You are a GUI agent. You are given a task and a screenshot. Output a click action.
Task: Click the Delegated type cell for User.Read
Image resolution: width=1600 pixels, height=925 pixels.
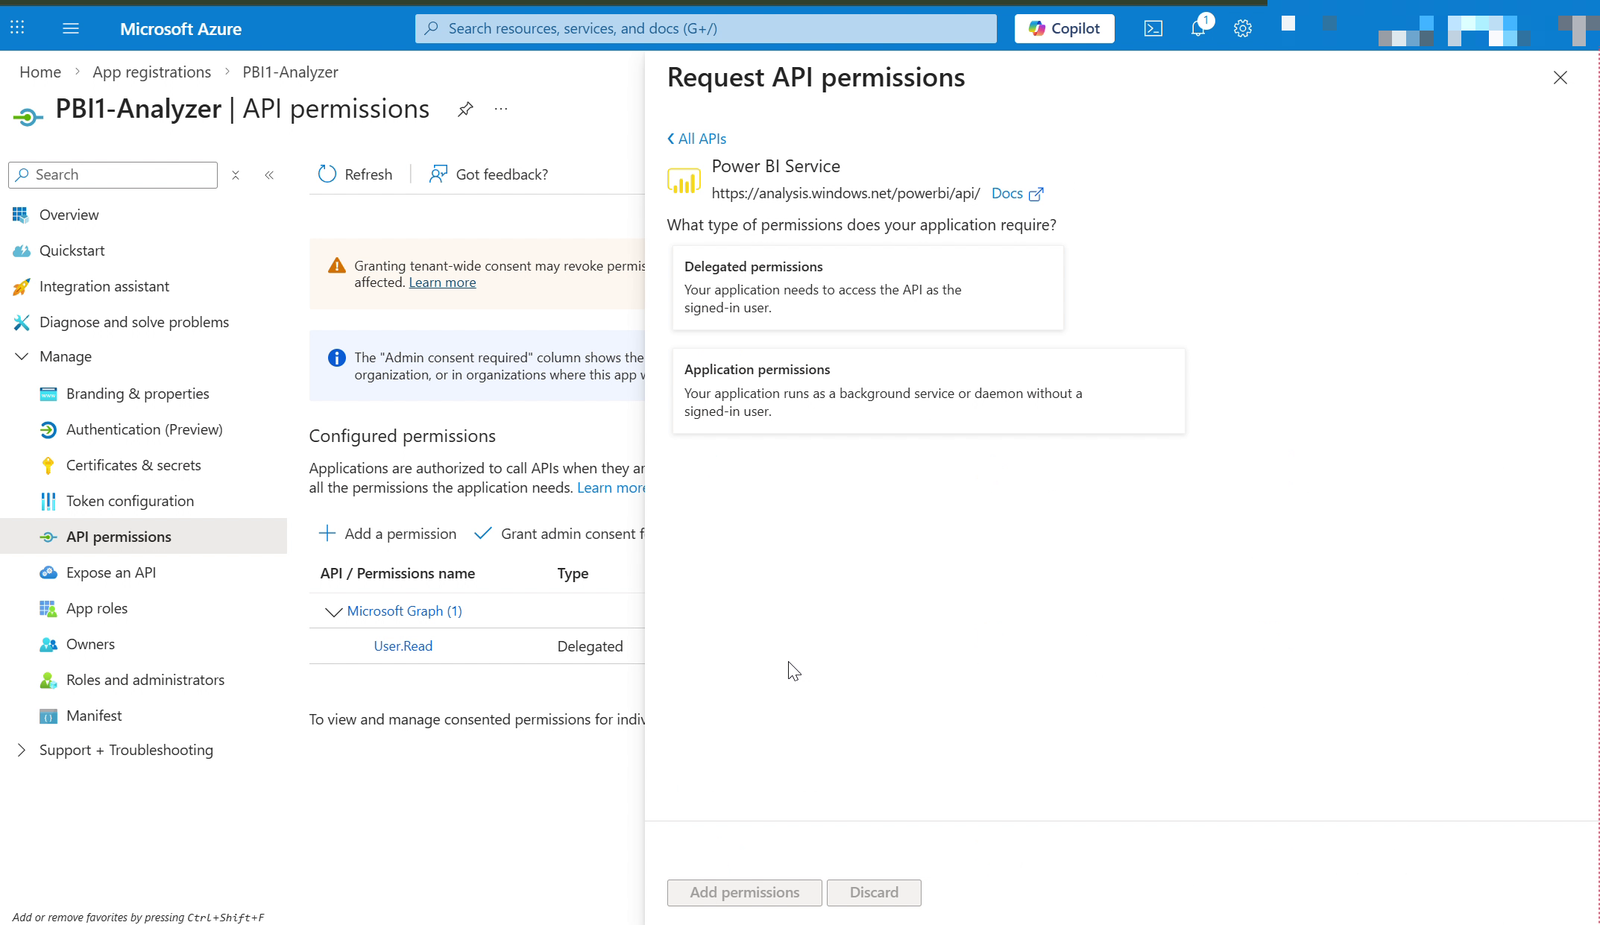click(x=590, y=647)
